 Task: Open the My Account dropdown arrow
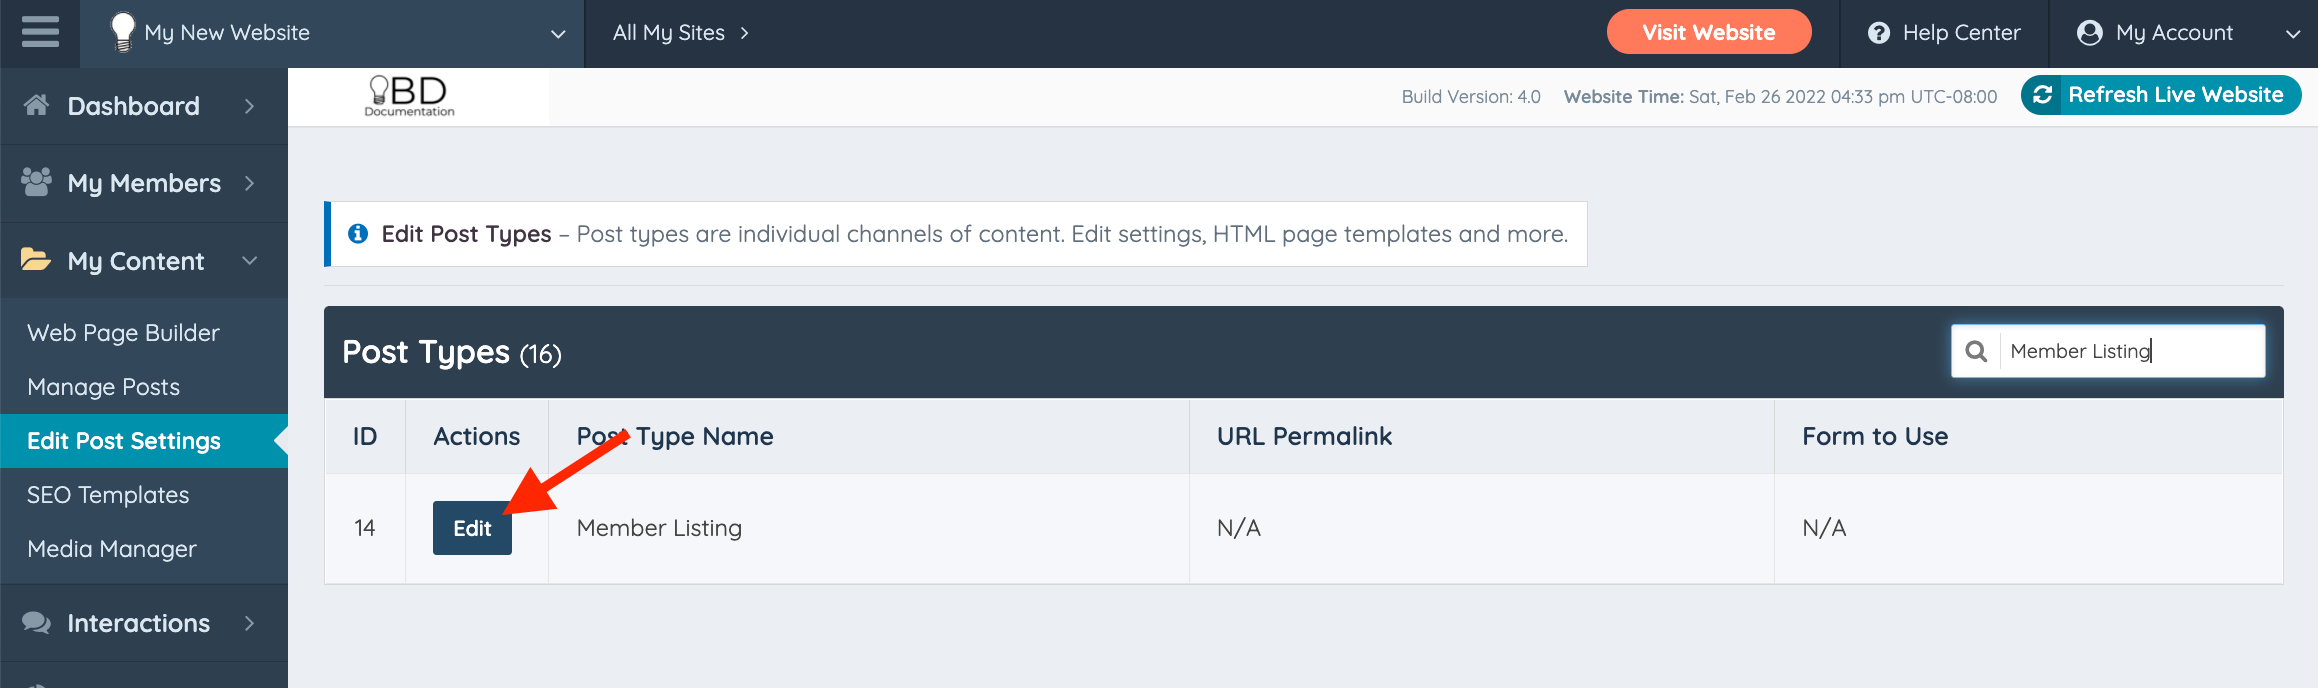(2293, 34)
